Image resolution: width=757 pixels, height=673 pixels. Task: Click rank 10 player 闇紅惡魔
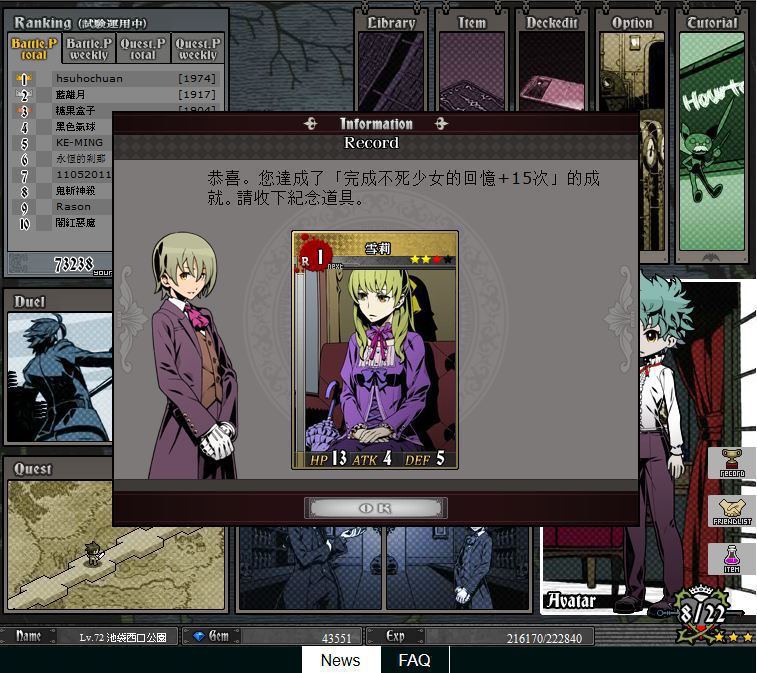[75, 223]
